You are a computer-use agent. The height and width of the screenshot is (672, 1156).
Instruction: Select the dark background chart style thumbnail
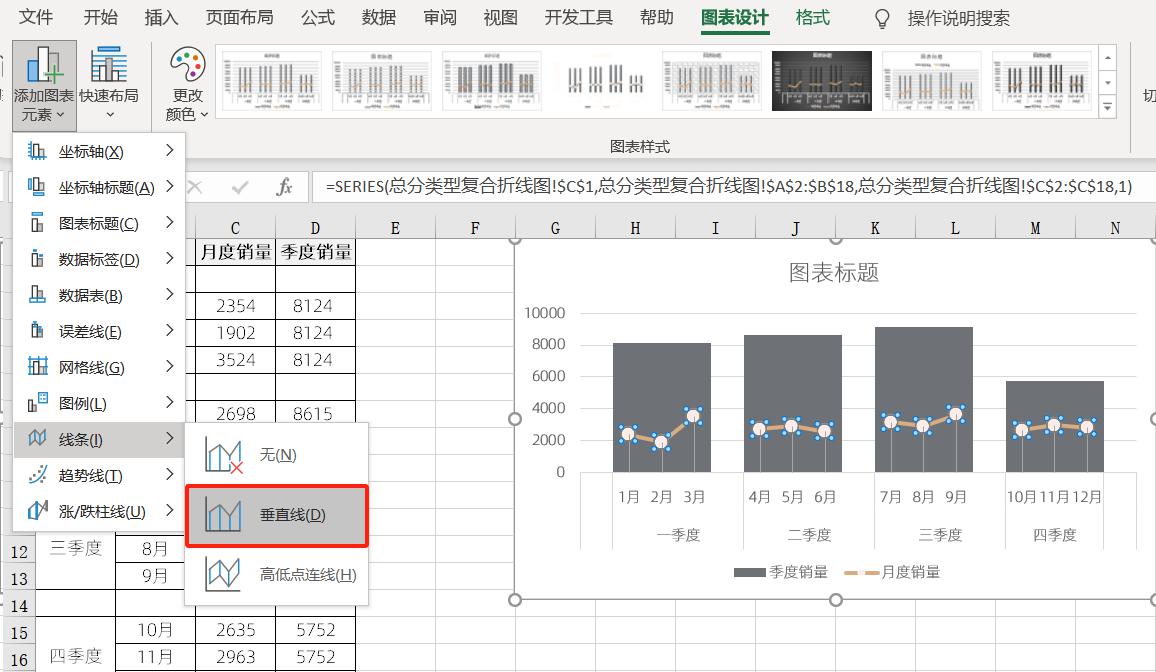click(822, 81)
